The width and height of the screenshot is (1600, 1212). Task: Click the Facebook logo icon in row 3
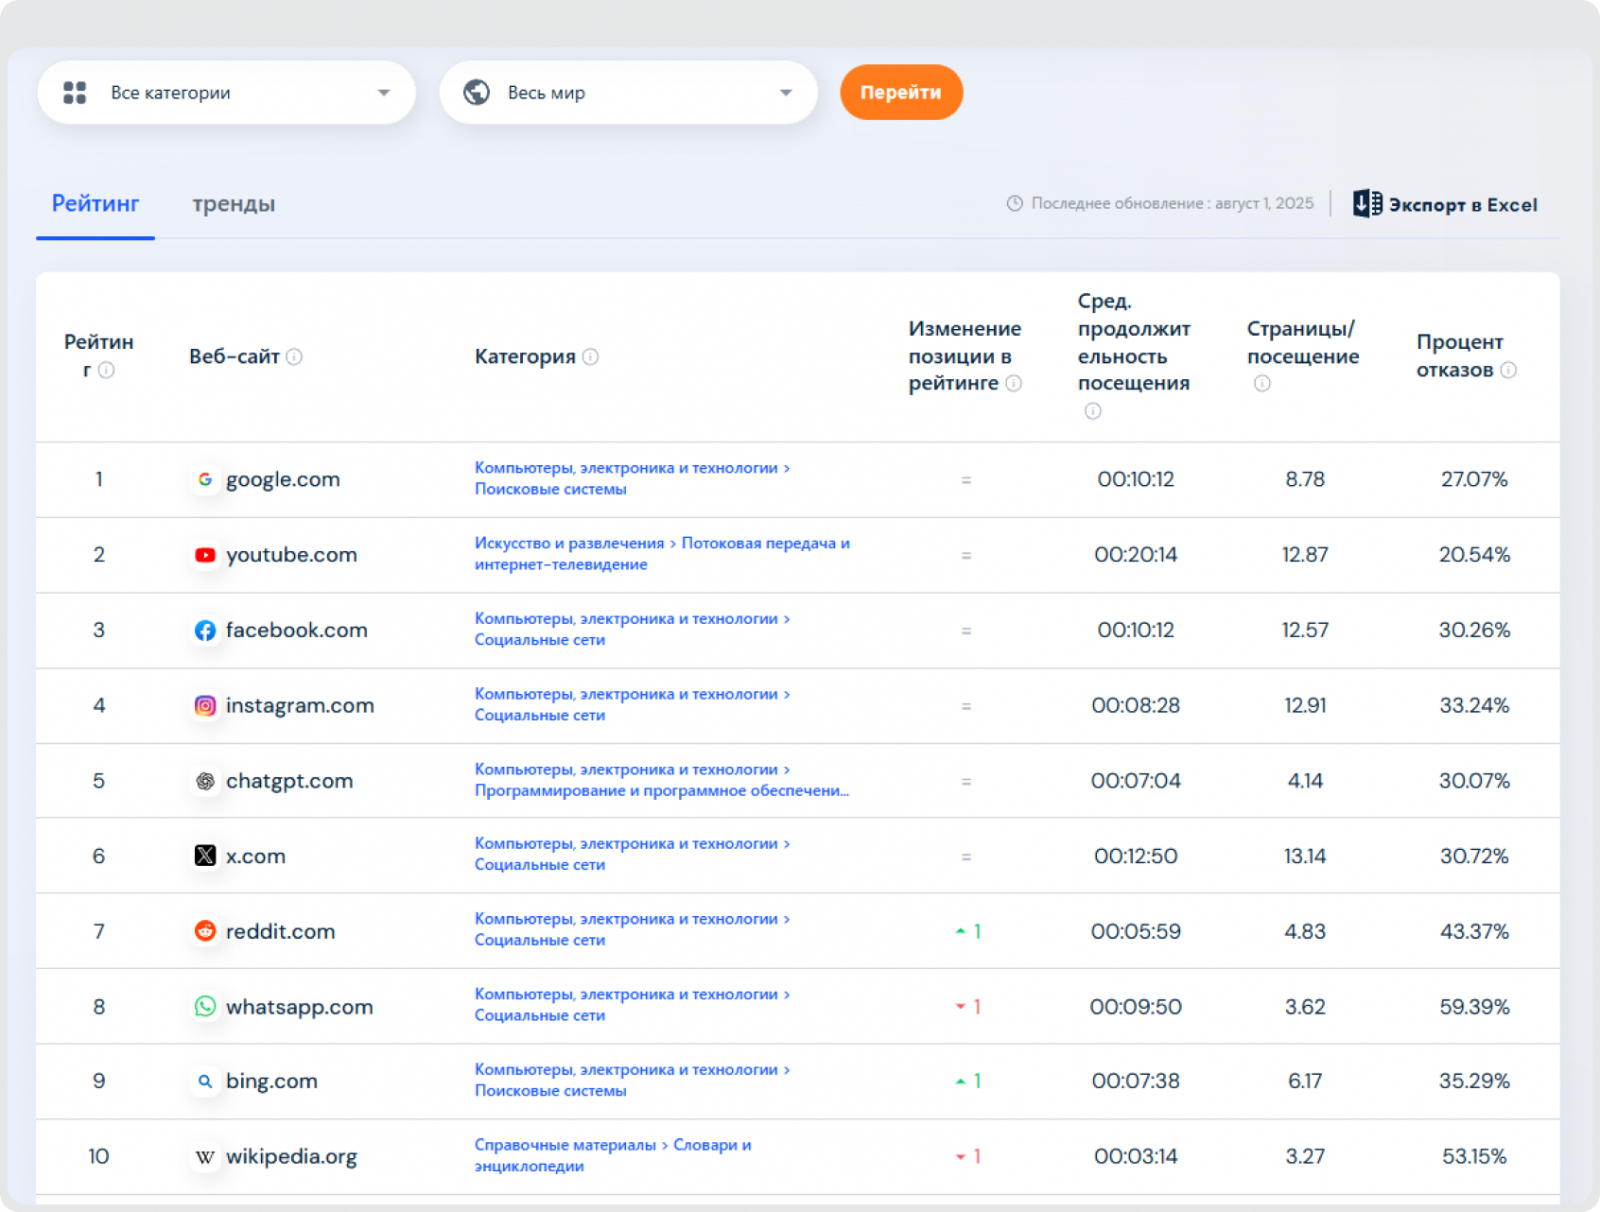pos(205,630)
